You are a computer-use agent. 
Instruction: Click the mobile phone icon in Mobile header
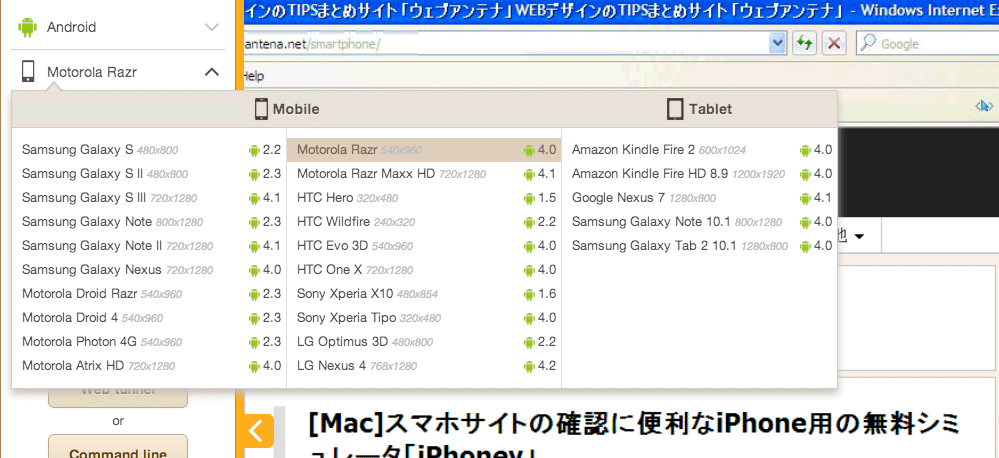[261, 109]
